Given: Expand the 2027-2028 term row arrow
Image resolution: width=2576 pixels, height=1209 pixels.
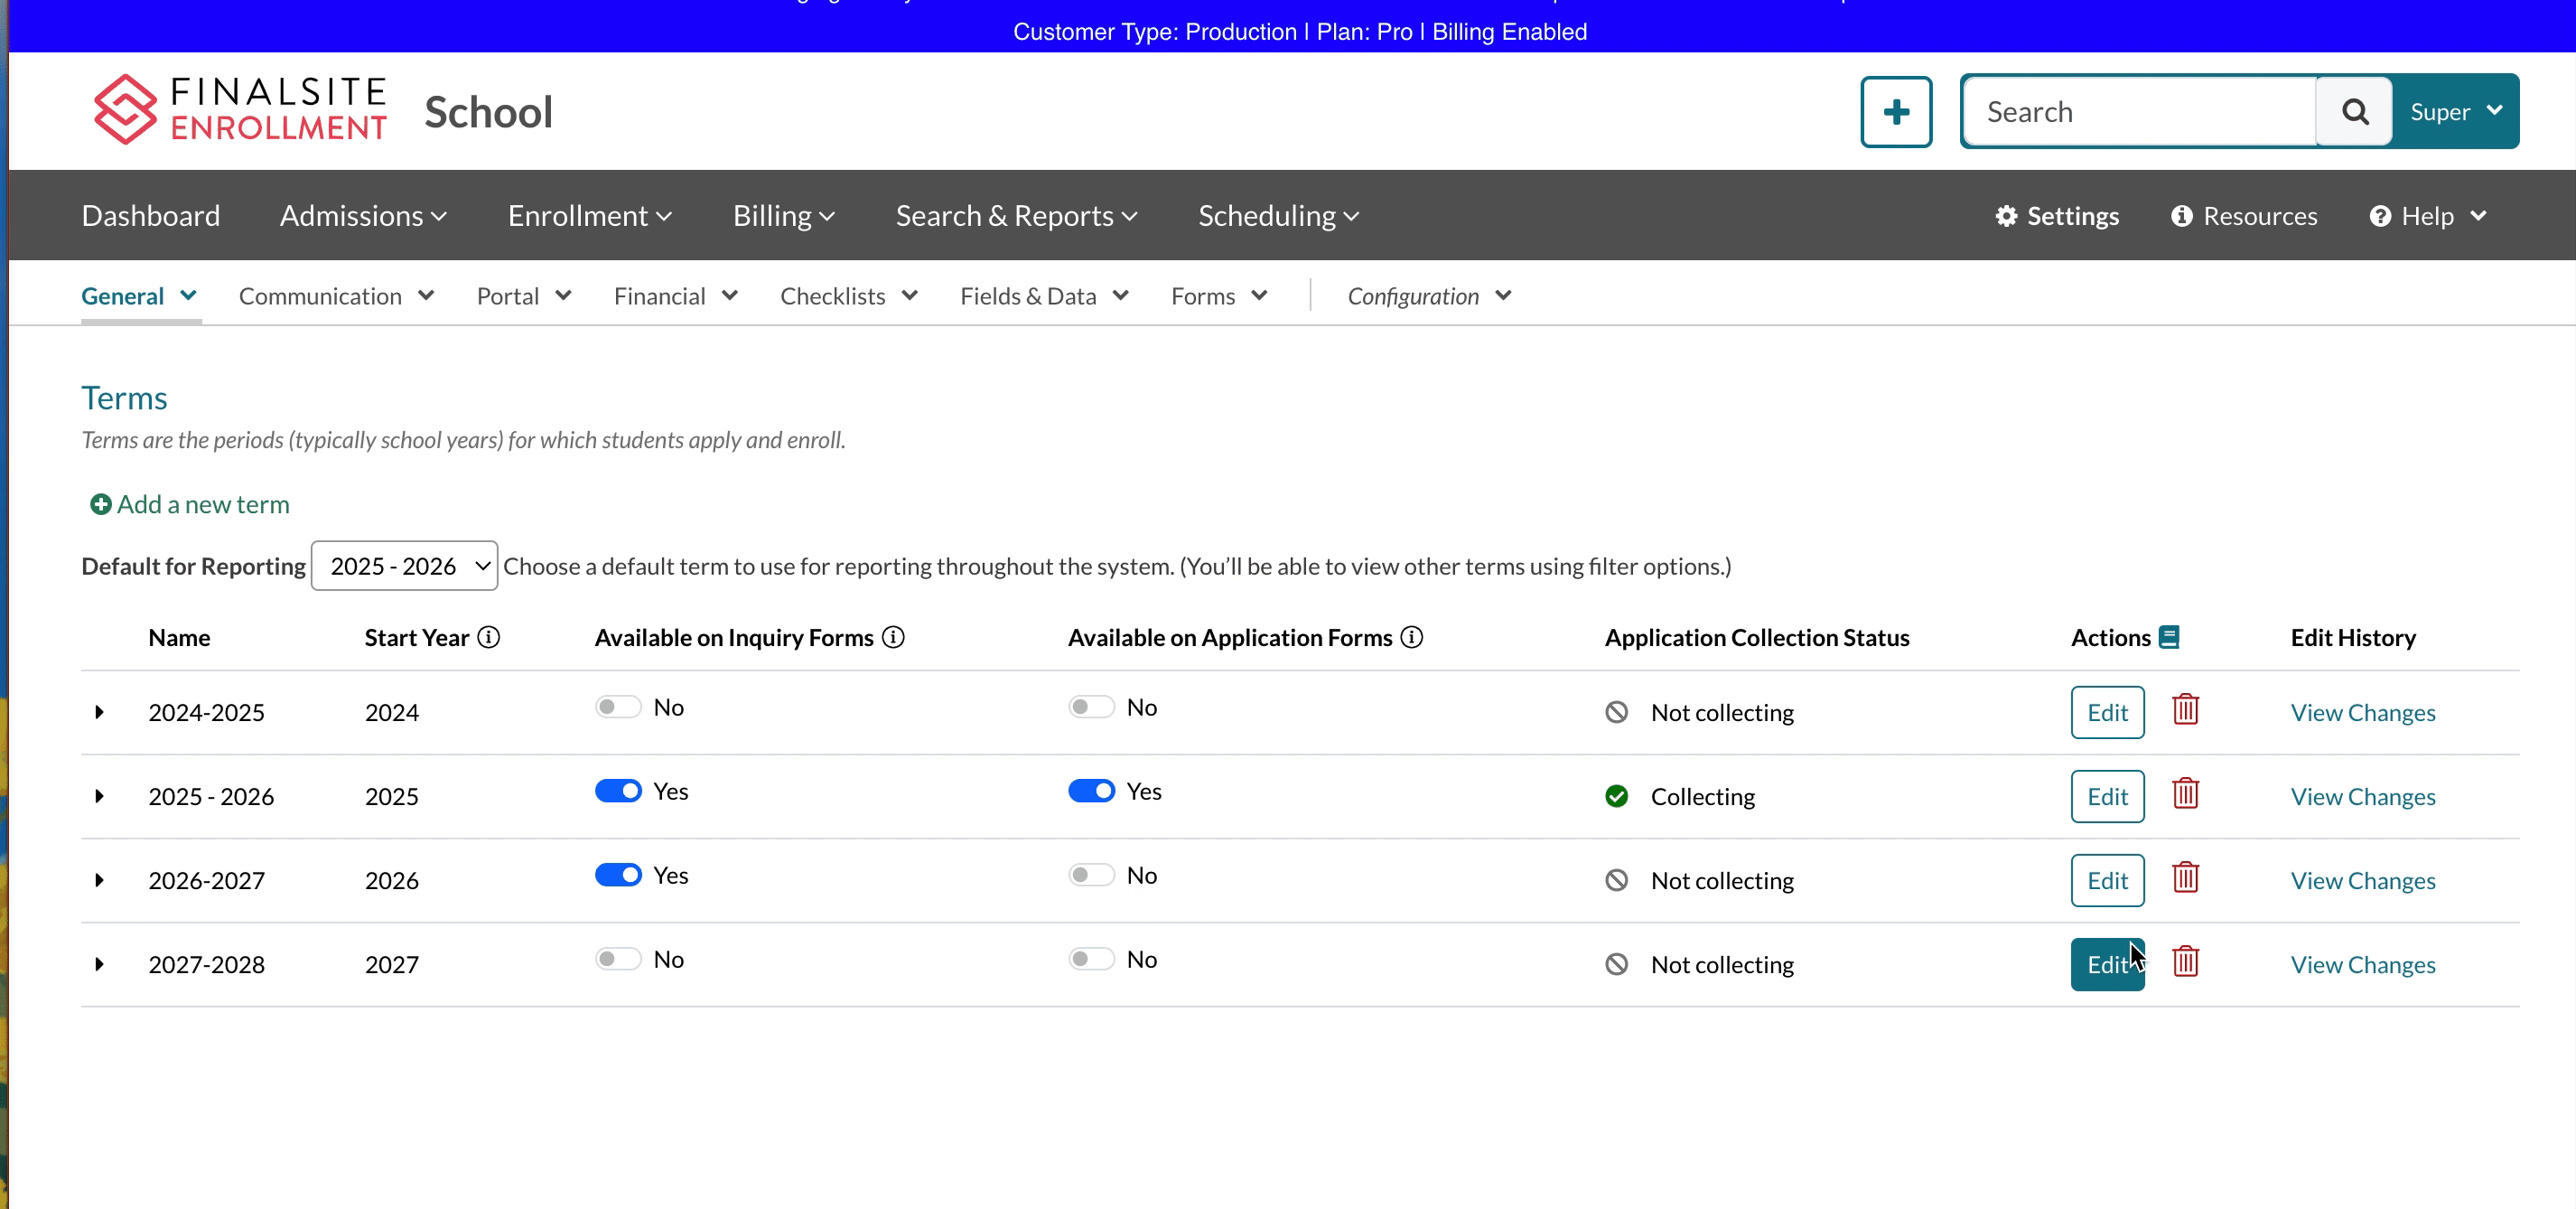Looking at the screenshot, I should coord(99,965).
